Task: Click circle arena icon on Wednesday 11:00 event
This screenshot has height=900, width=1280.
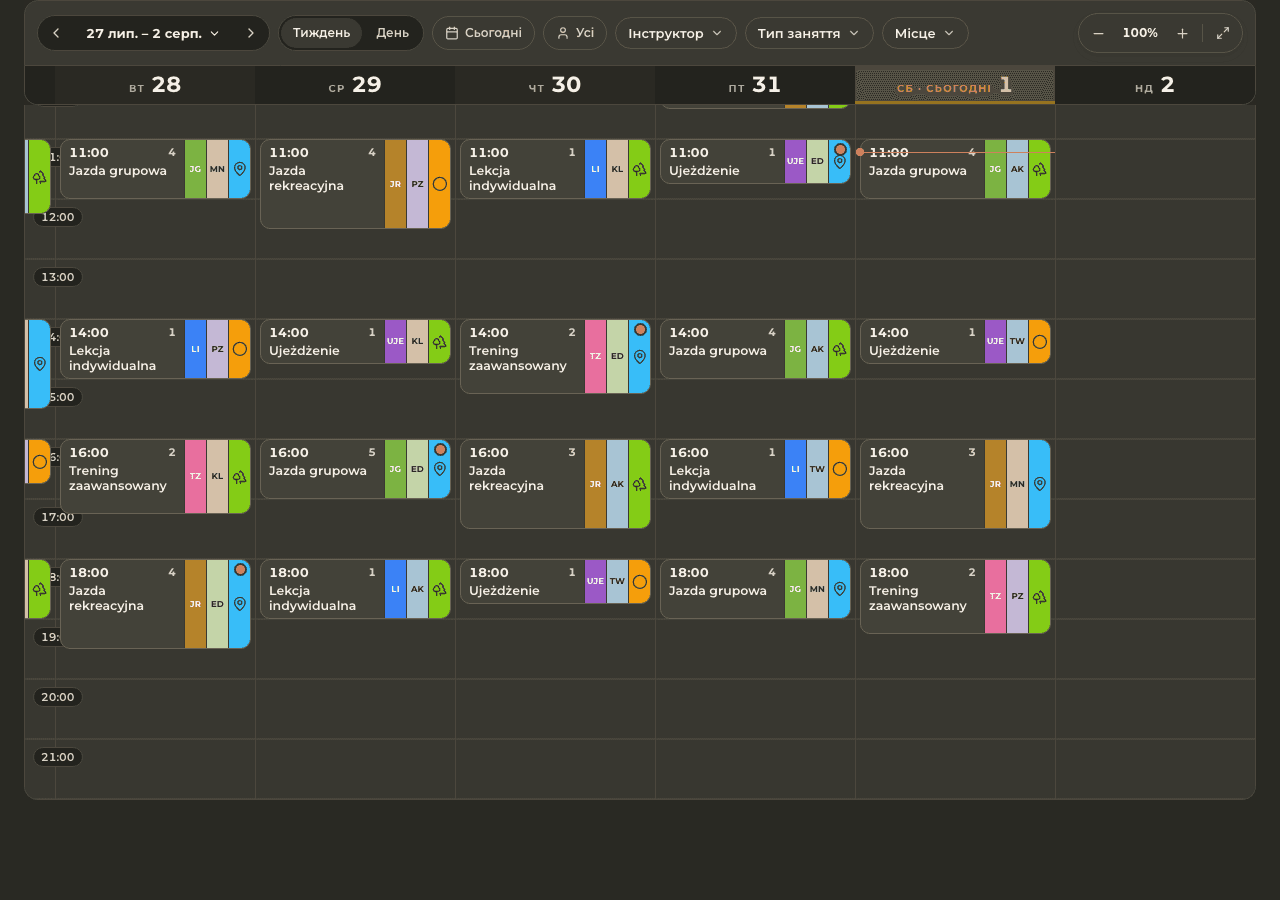Action: tap(440, 184)
